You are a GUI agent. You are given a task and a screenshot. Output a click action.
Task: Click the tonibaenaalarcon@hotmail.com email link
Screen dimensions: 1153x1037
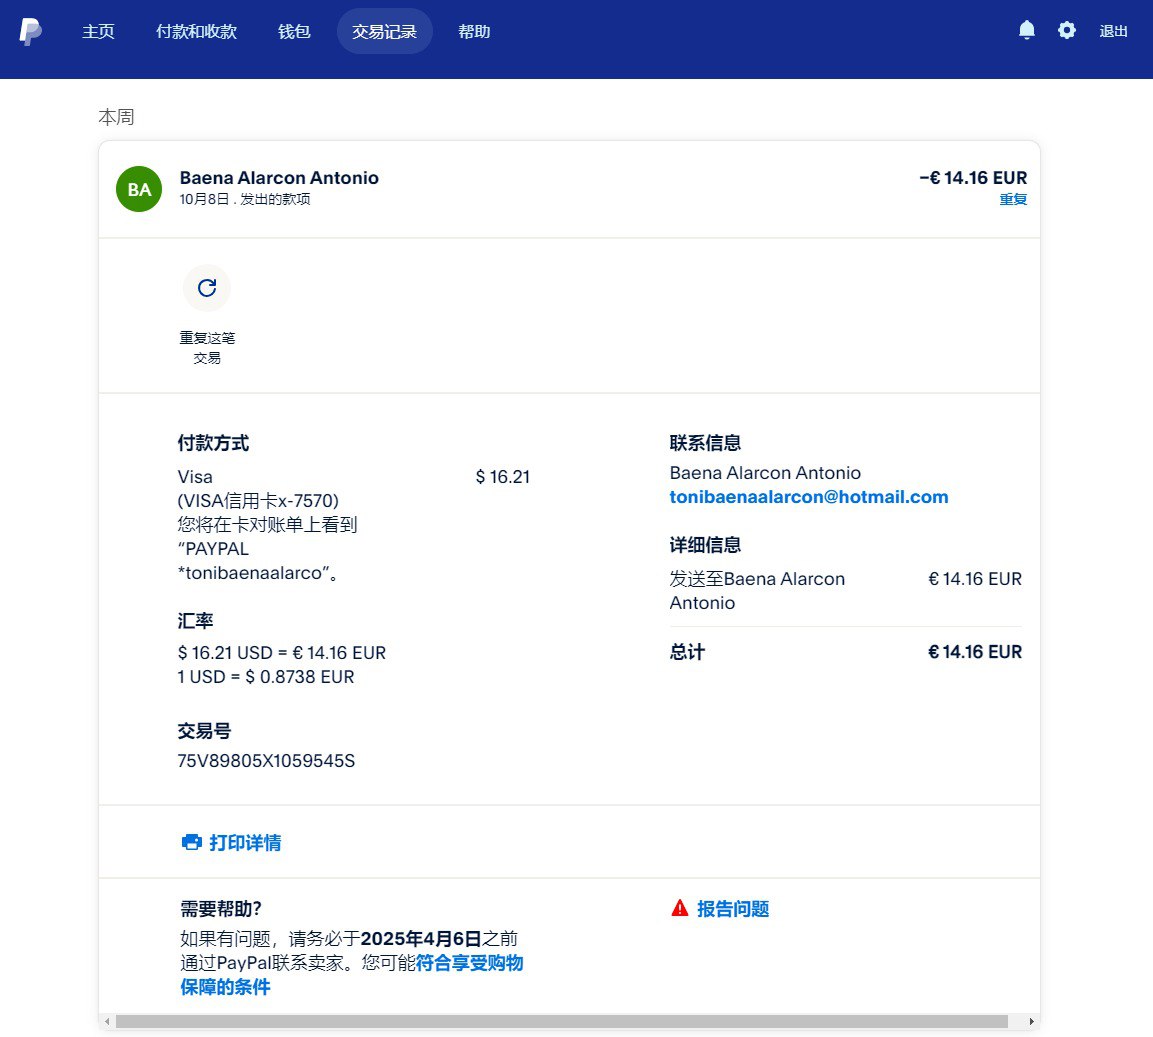point(809,497)
